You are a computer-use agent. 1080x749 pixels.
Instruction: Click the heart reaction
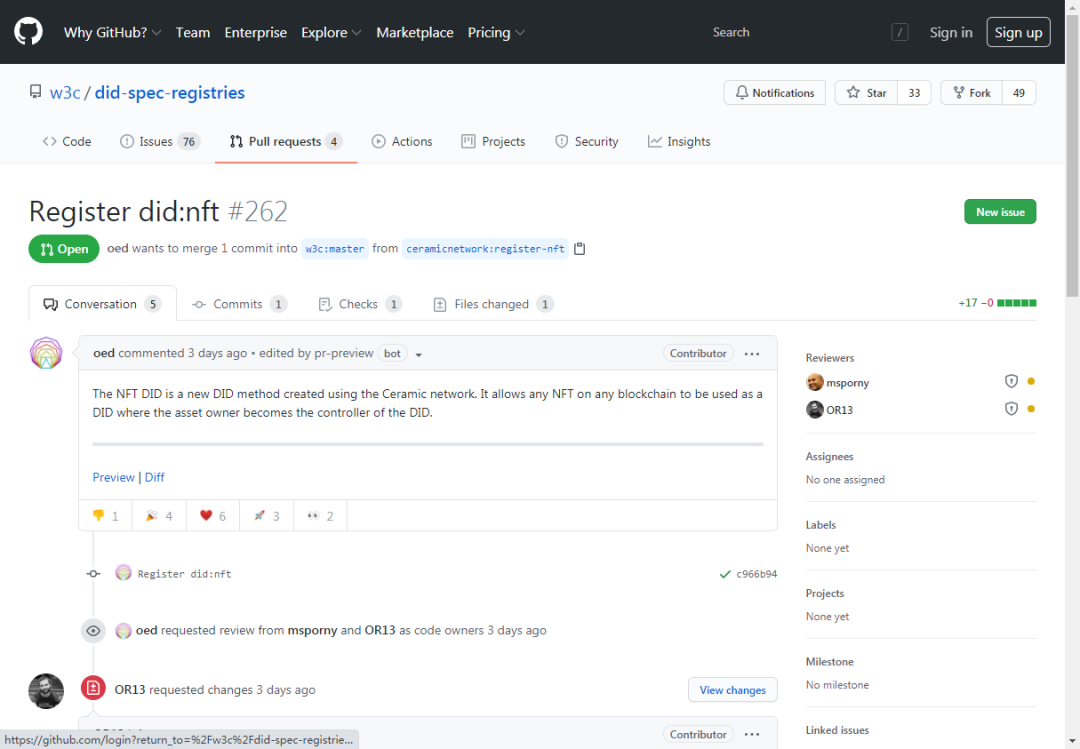pyautogui.click(x=213, y=515)
